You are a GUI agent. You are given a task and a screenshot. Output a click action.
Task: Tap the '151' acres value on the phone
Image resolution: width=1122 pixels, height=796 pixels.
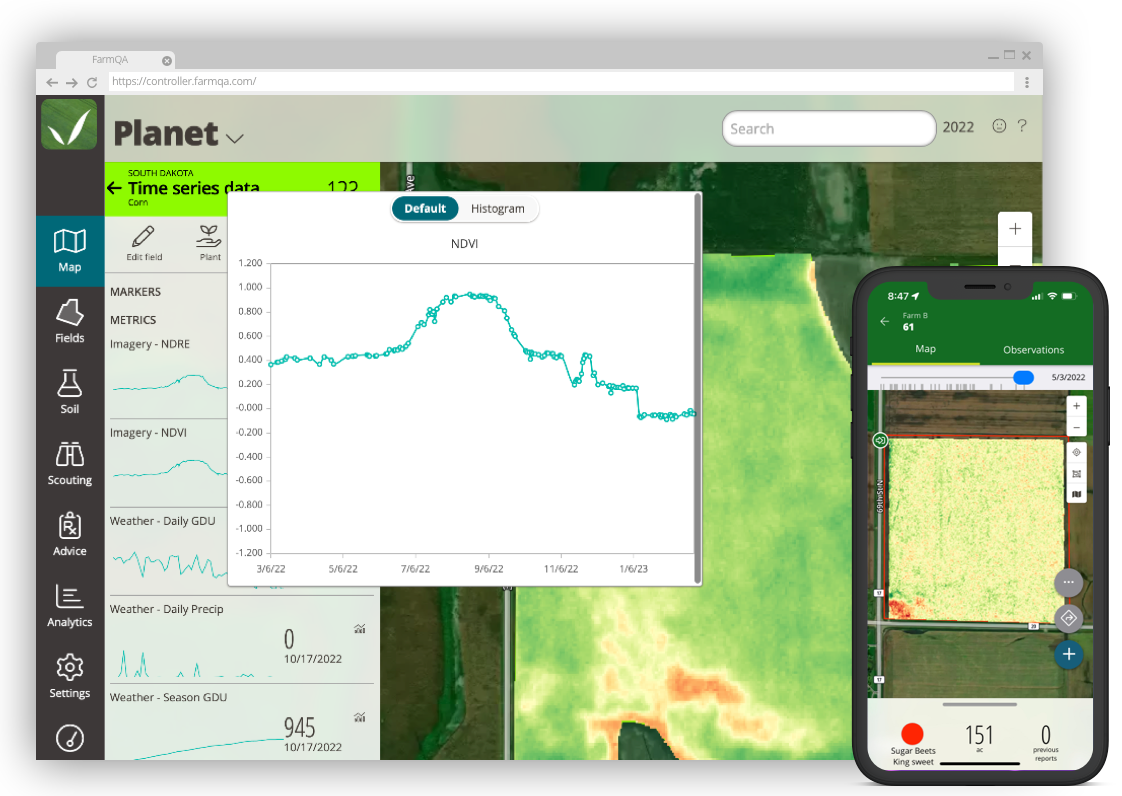979,735
